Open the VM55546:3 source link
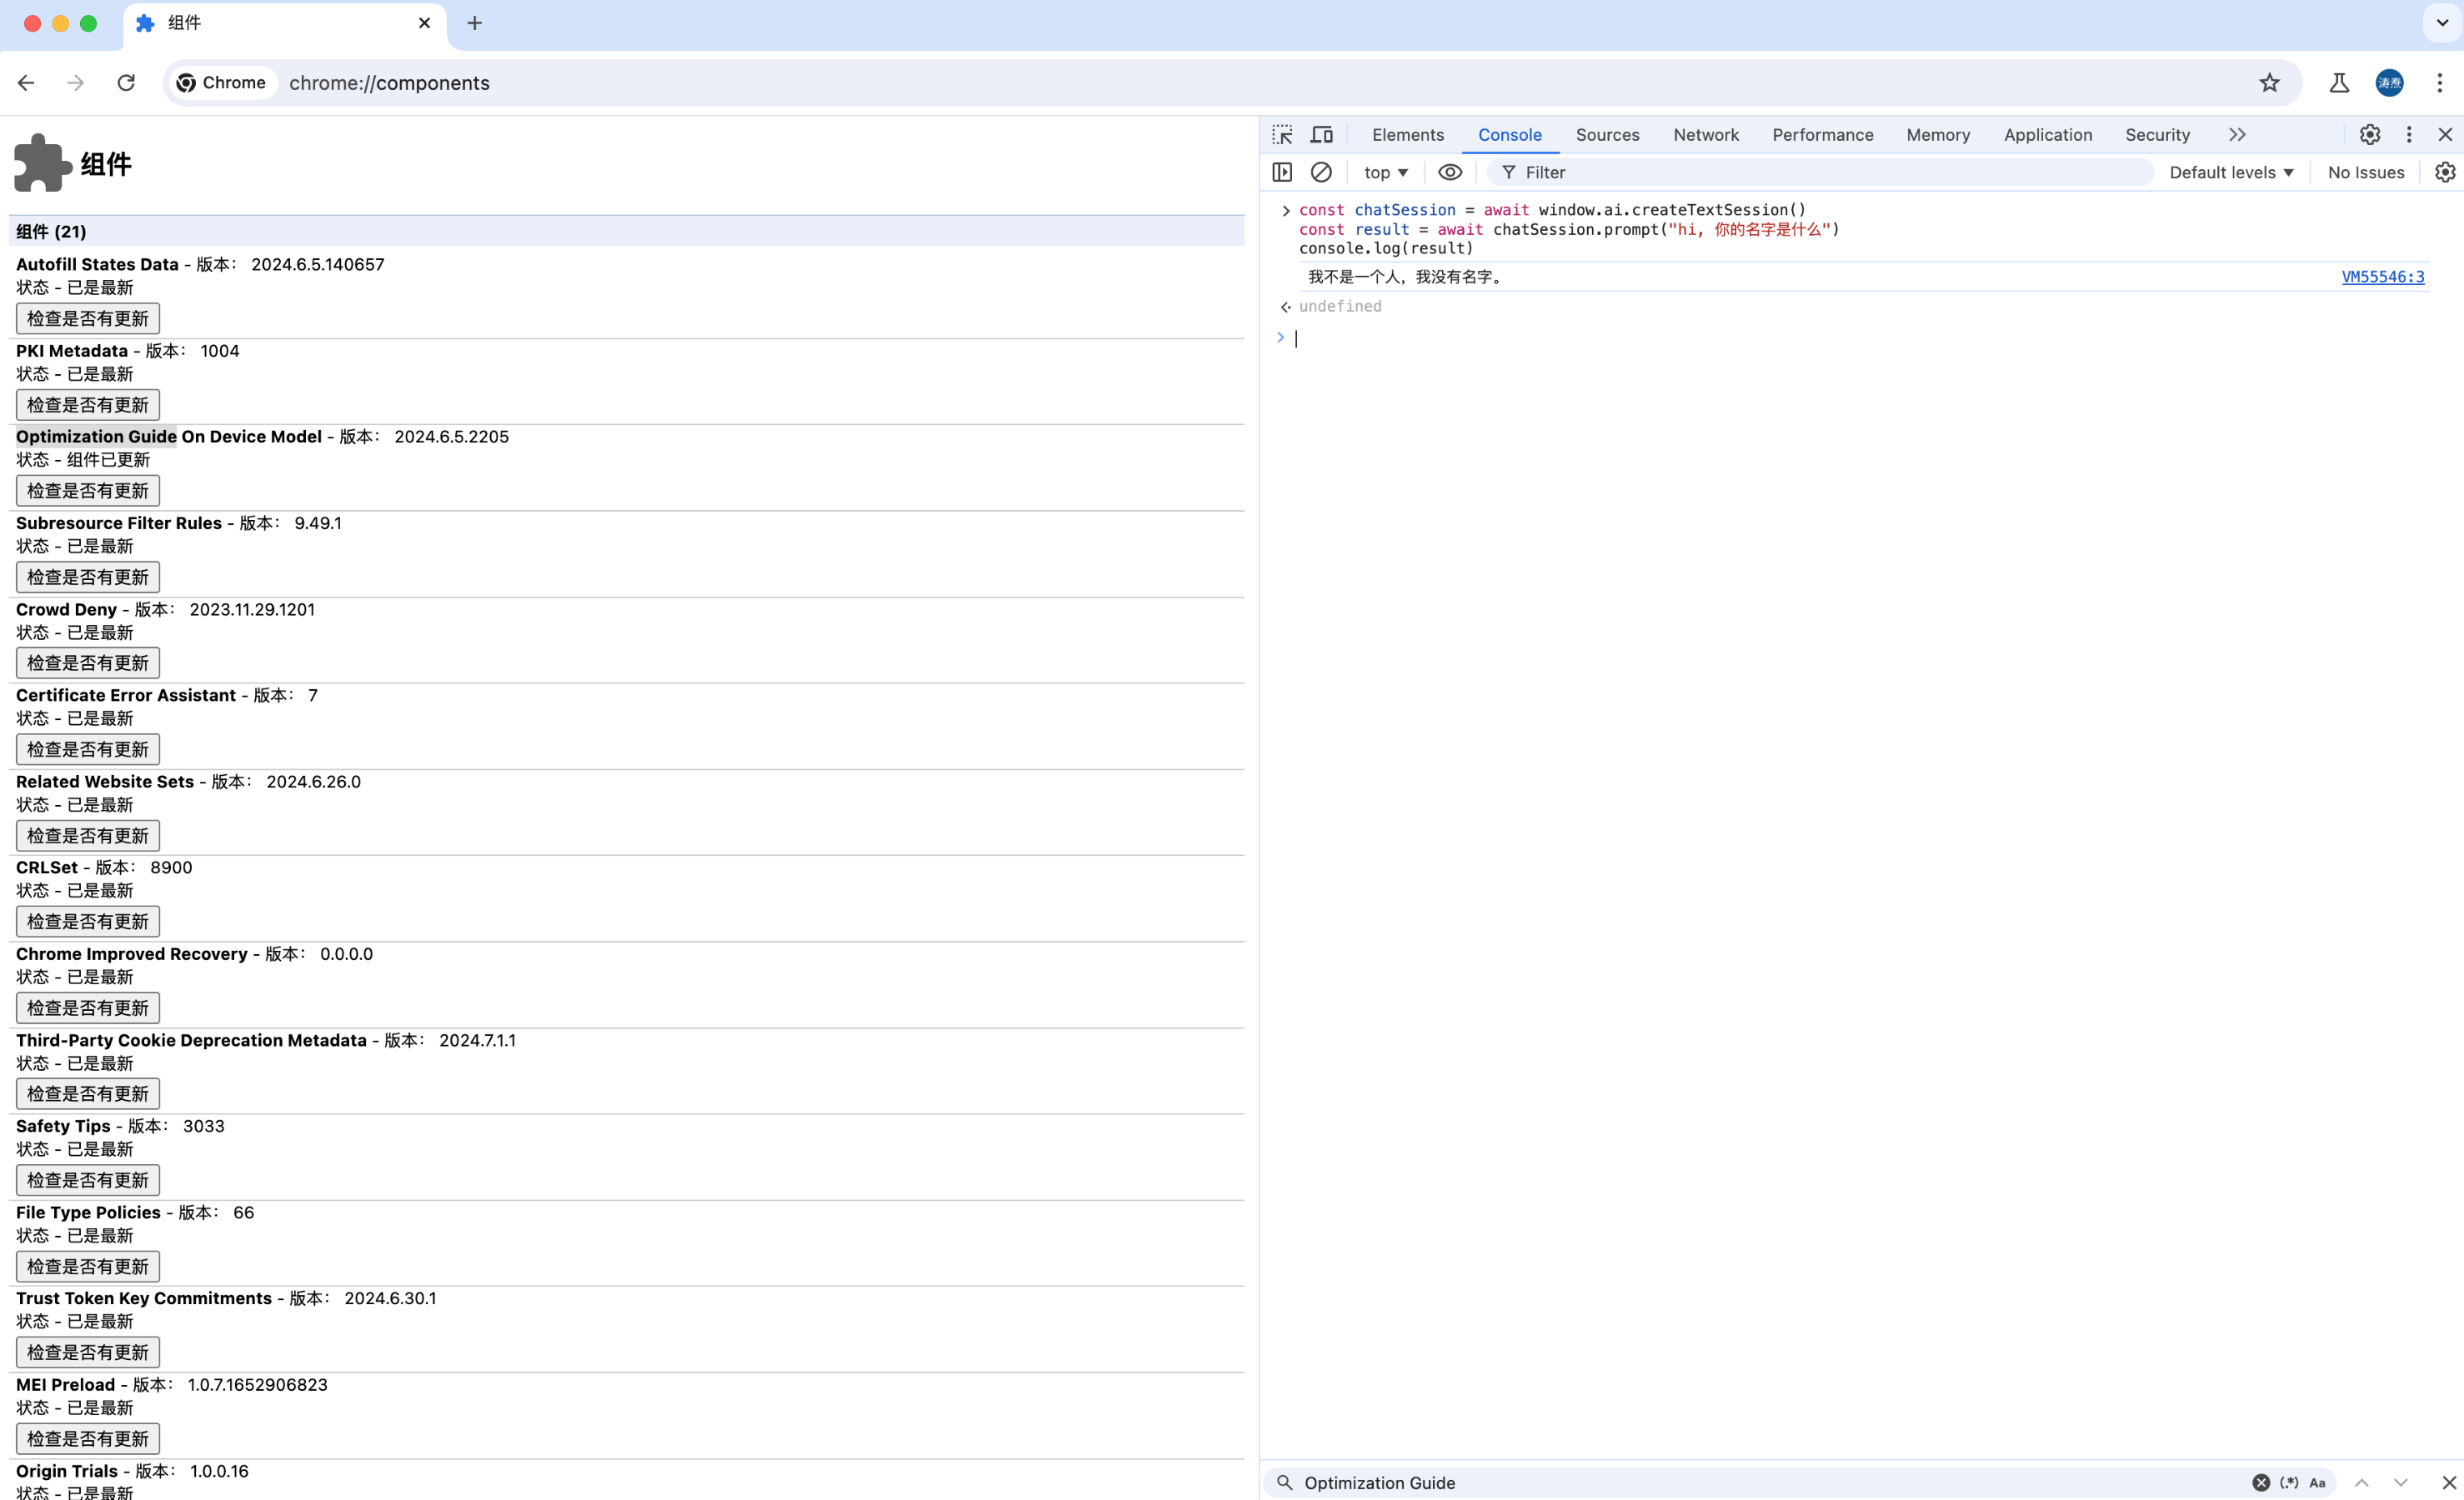 click(x=2382, y=277)
